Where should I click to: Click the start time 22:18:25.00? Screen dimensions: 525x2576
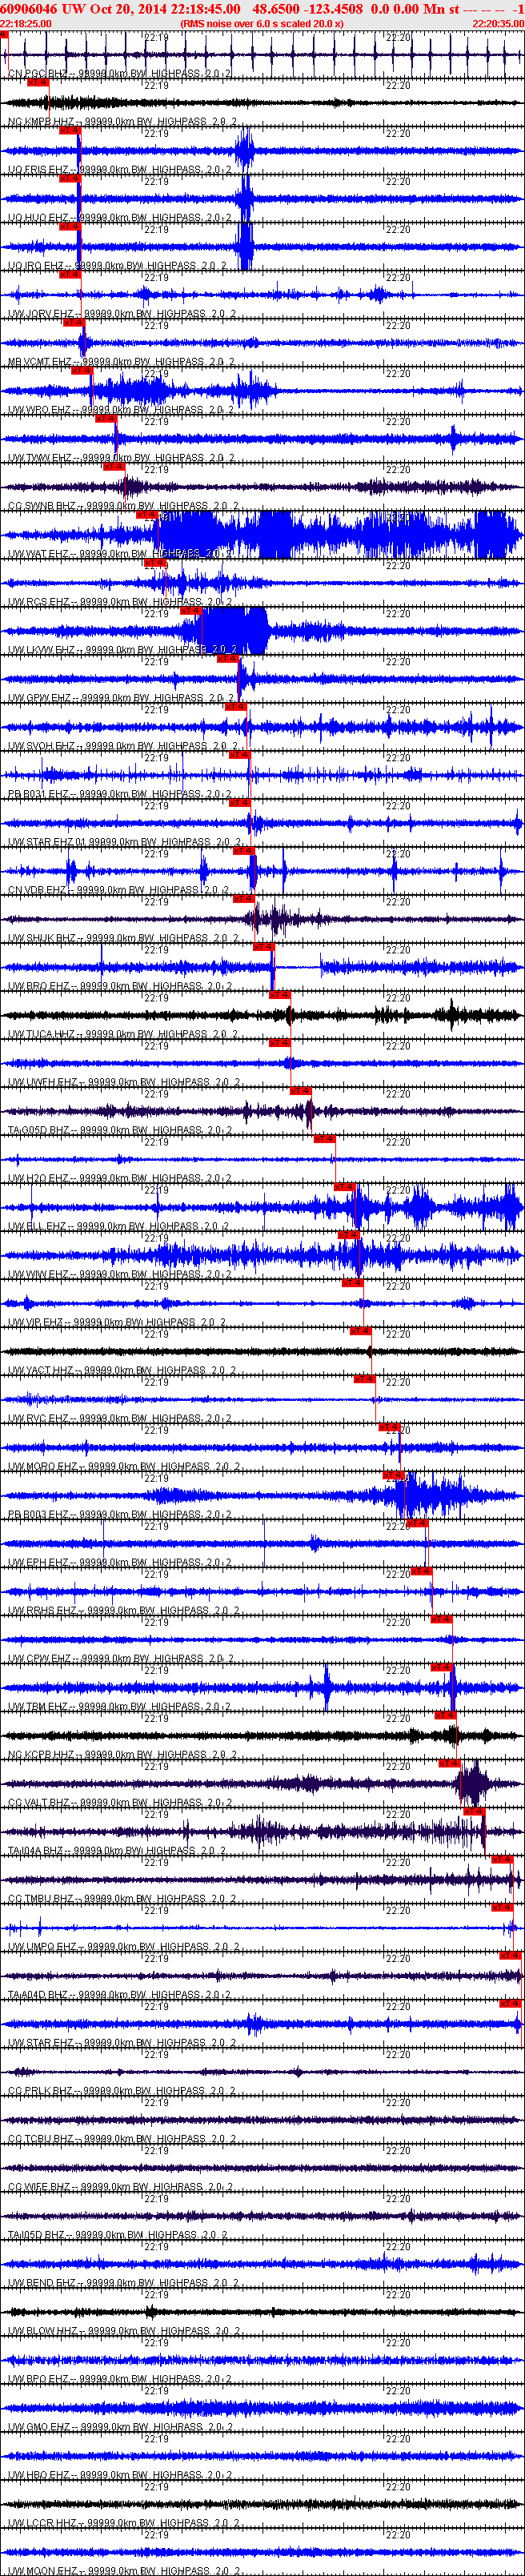[26, 24]
